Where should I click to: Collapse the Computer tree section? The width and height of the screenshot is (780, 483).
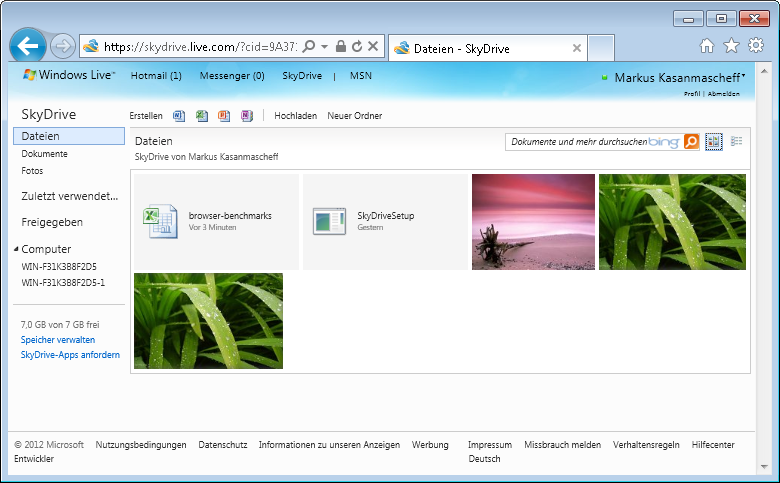point(16,250)
